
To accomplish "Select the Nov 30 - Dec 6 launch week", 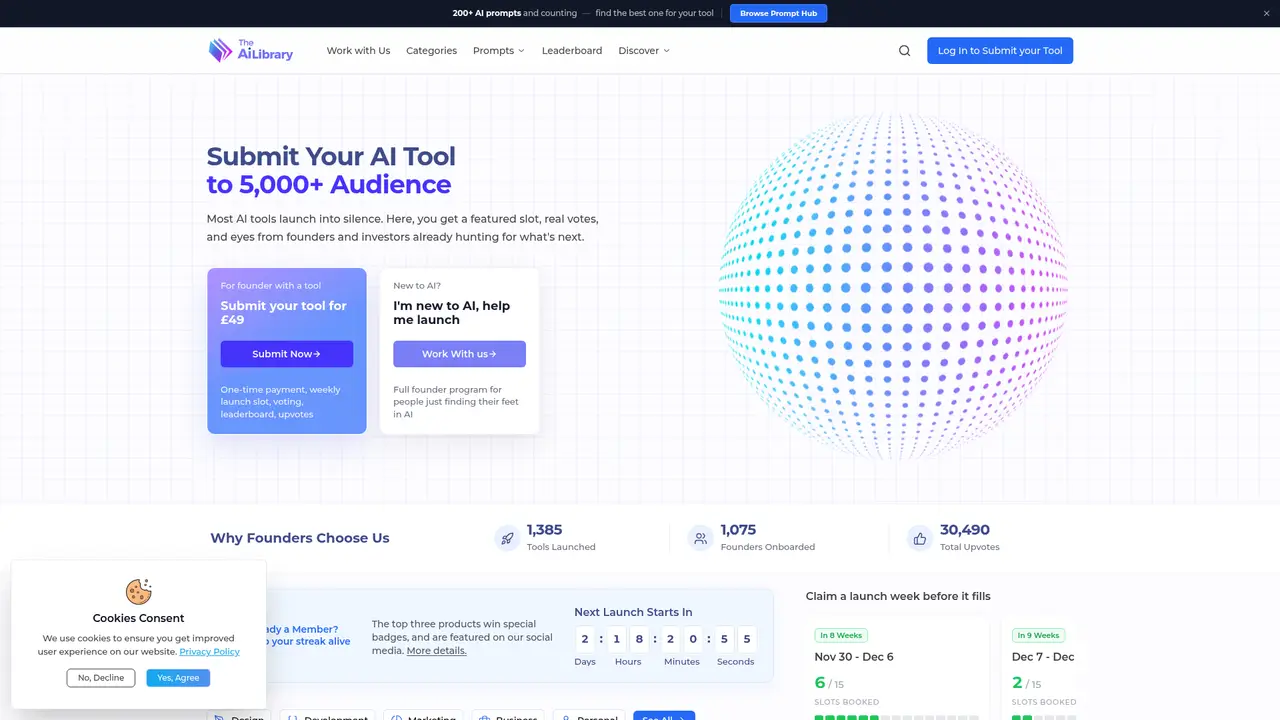I will click(x=854, y=657).
